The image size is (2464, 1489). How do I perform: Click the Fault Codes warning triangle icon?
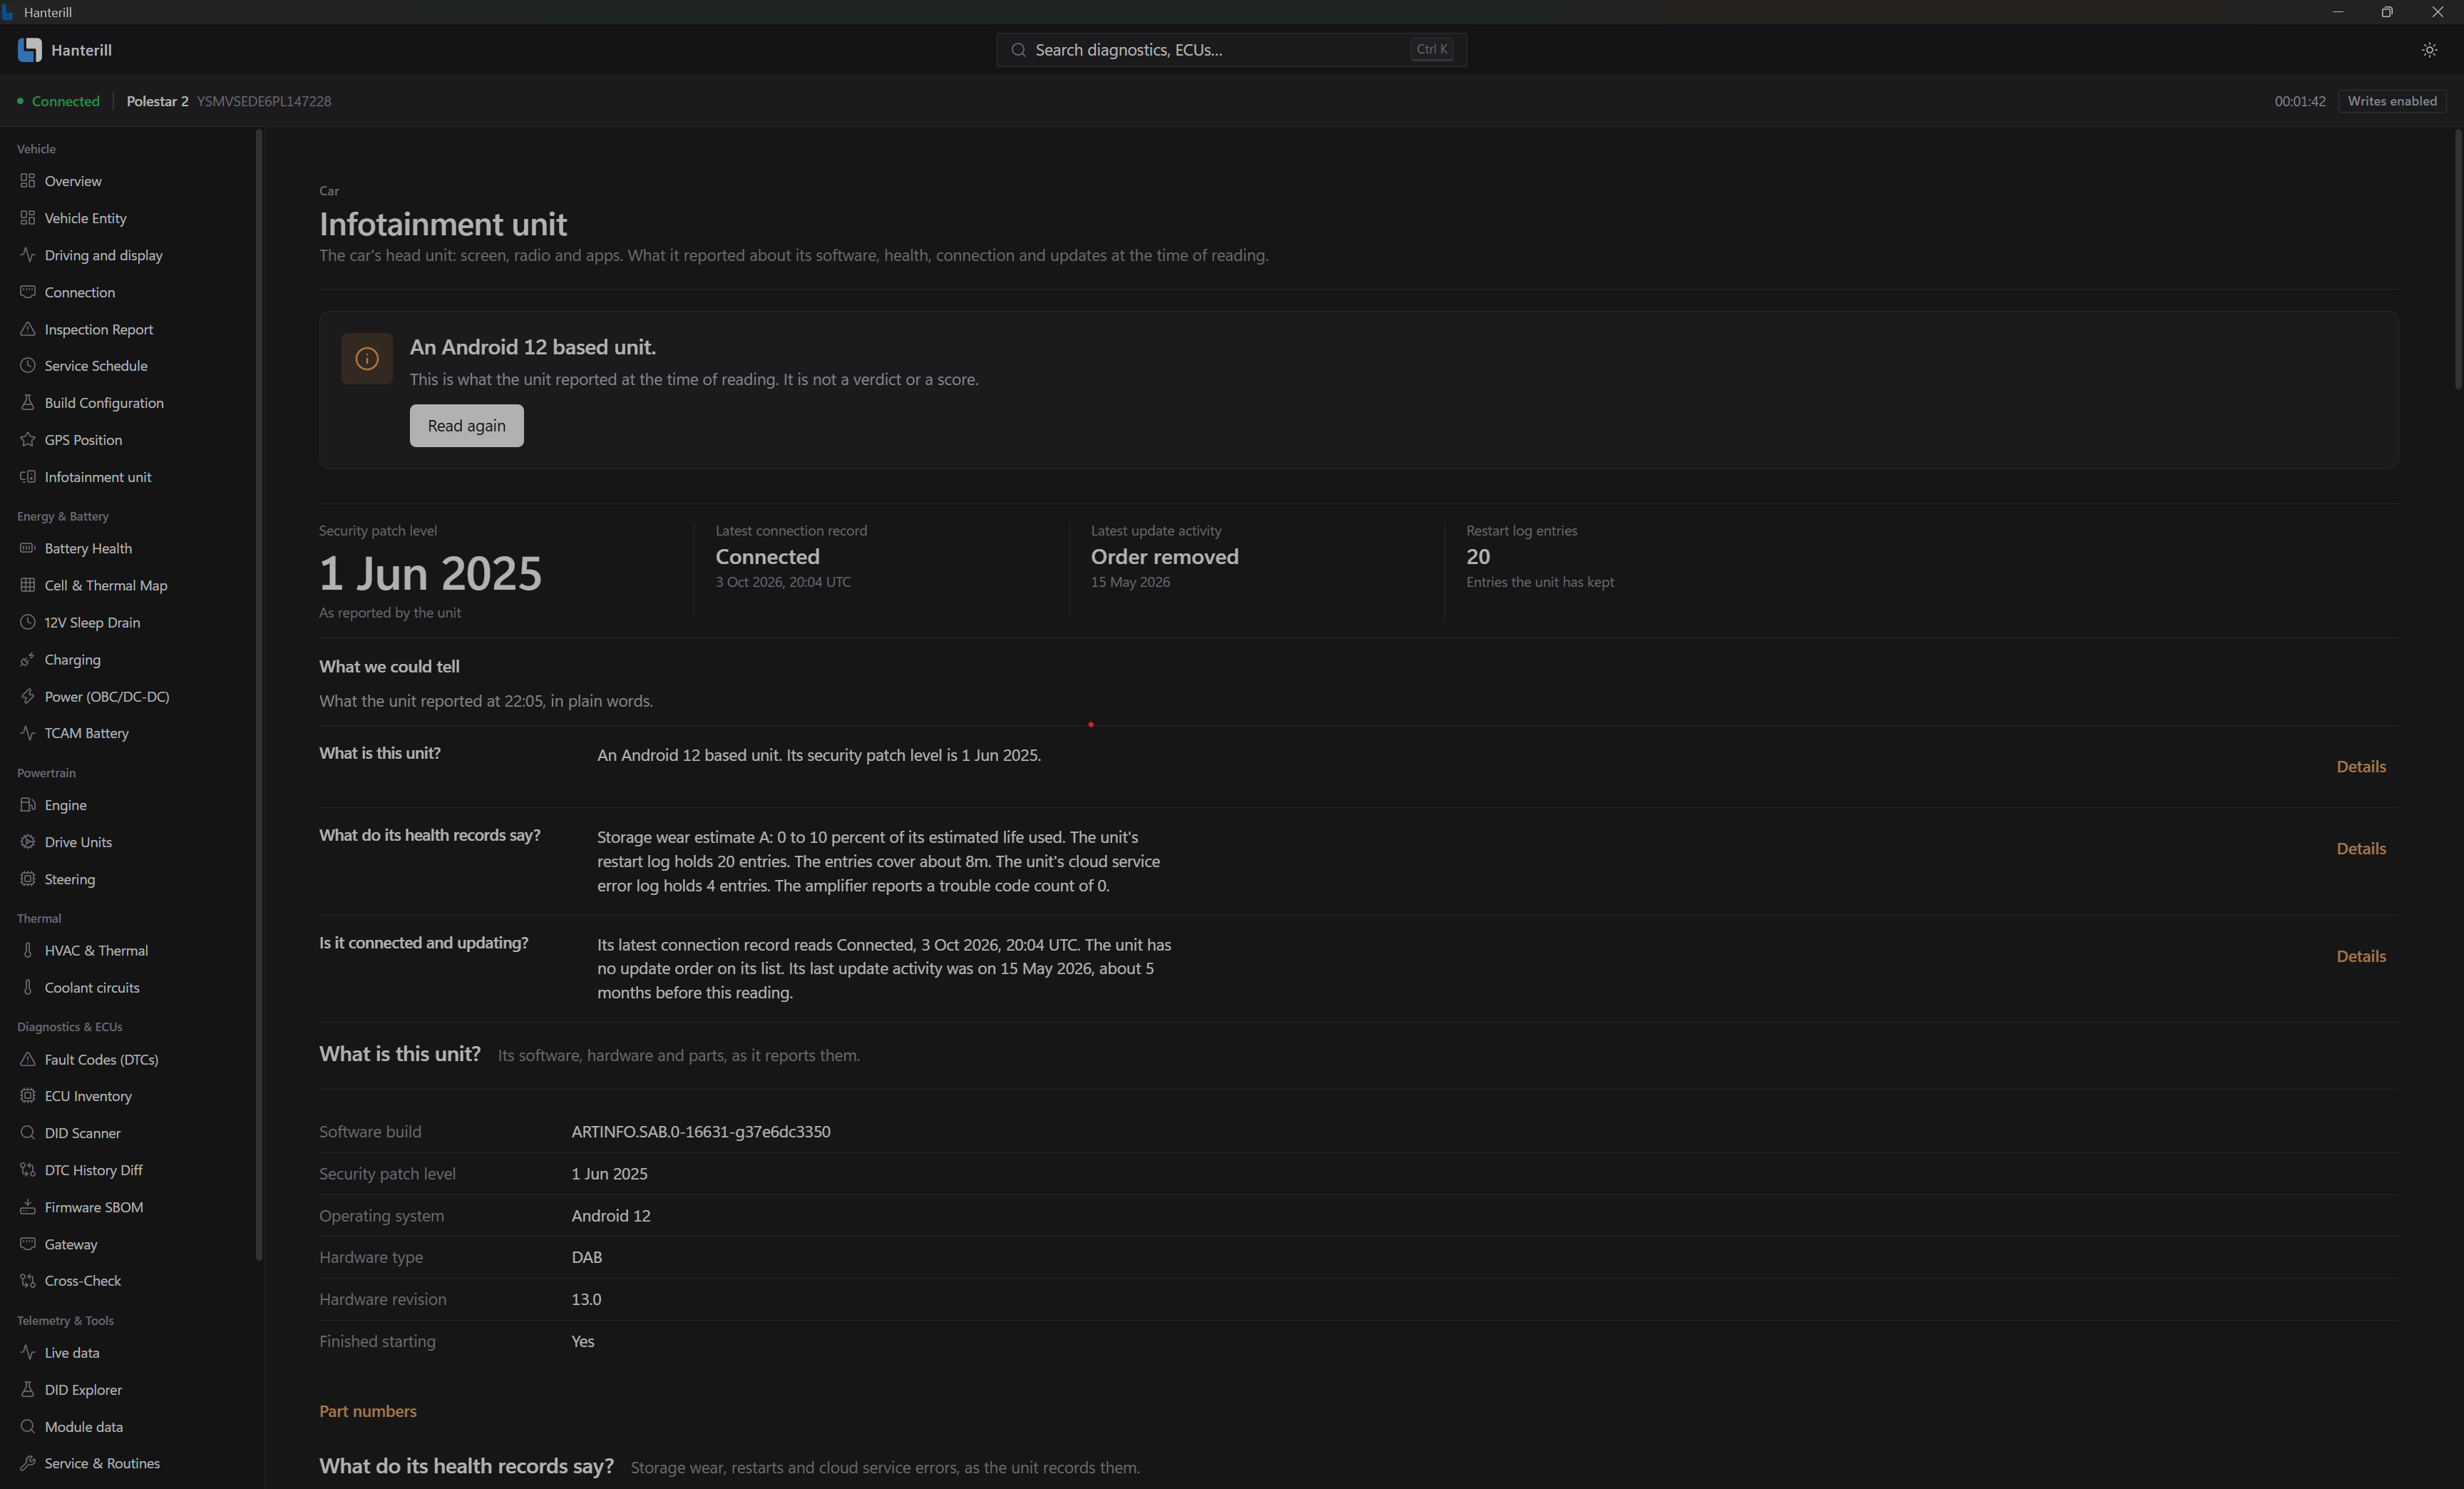pos(28,1059)
